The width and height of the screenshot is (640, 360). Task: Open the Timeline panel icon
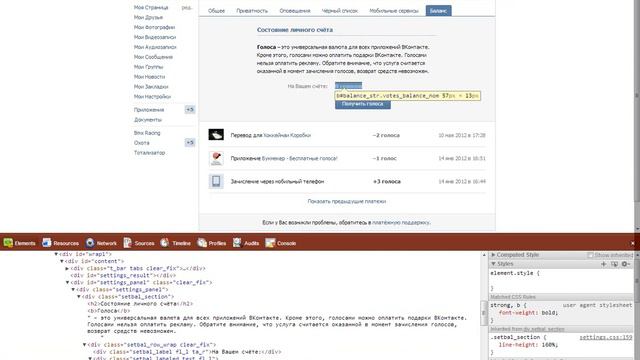click(x=164, y=243)
